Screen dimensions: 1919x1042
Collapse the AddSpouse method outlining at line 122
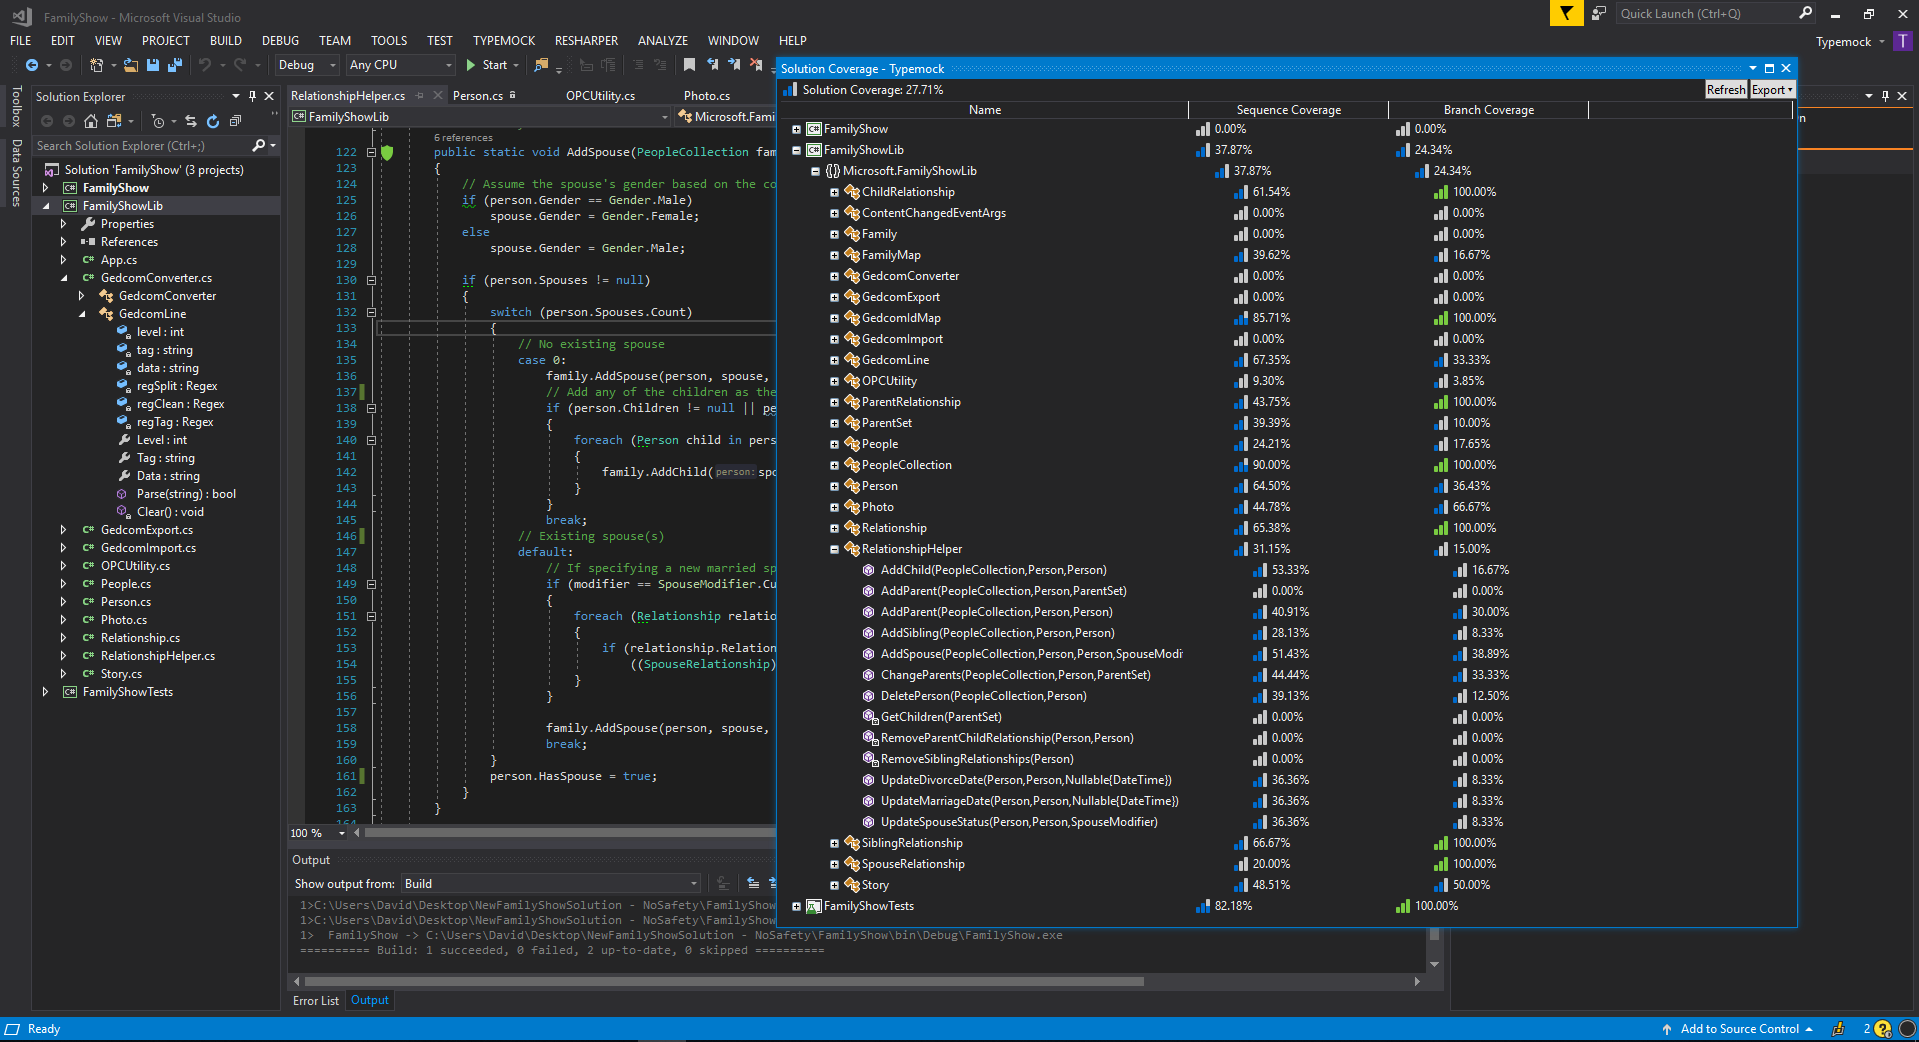coord(371,152)
